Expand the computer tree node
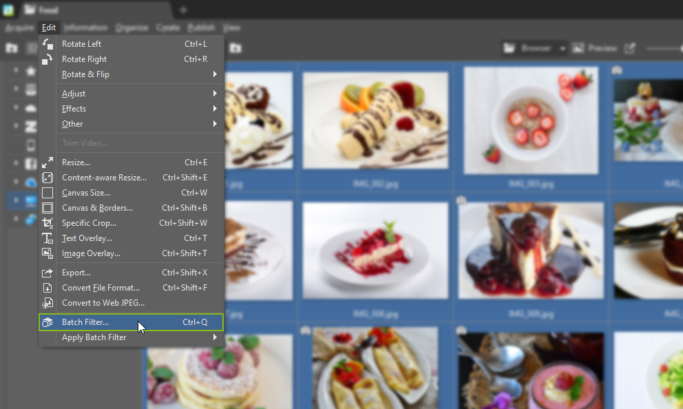The height and width of the screenshot is (409, 683). click(16, 200)
